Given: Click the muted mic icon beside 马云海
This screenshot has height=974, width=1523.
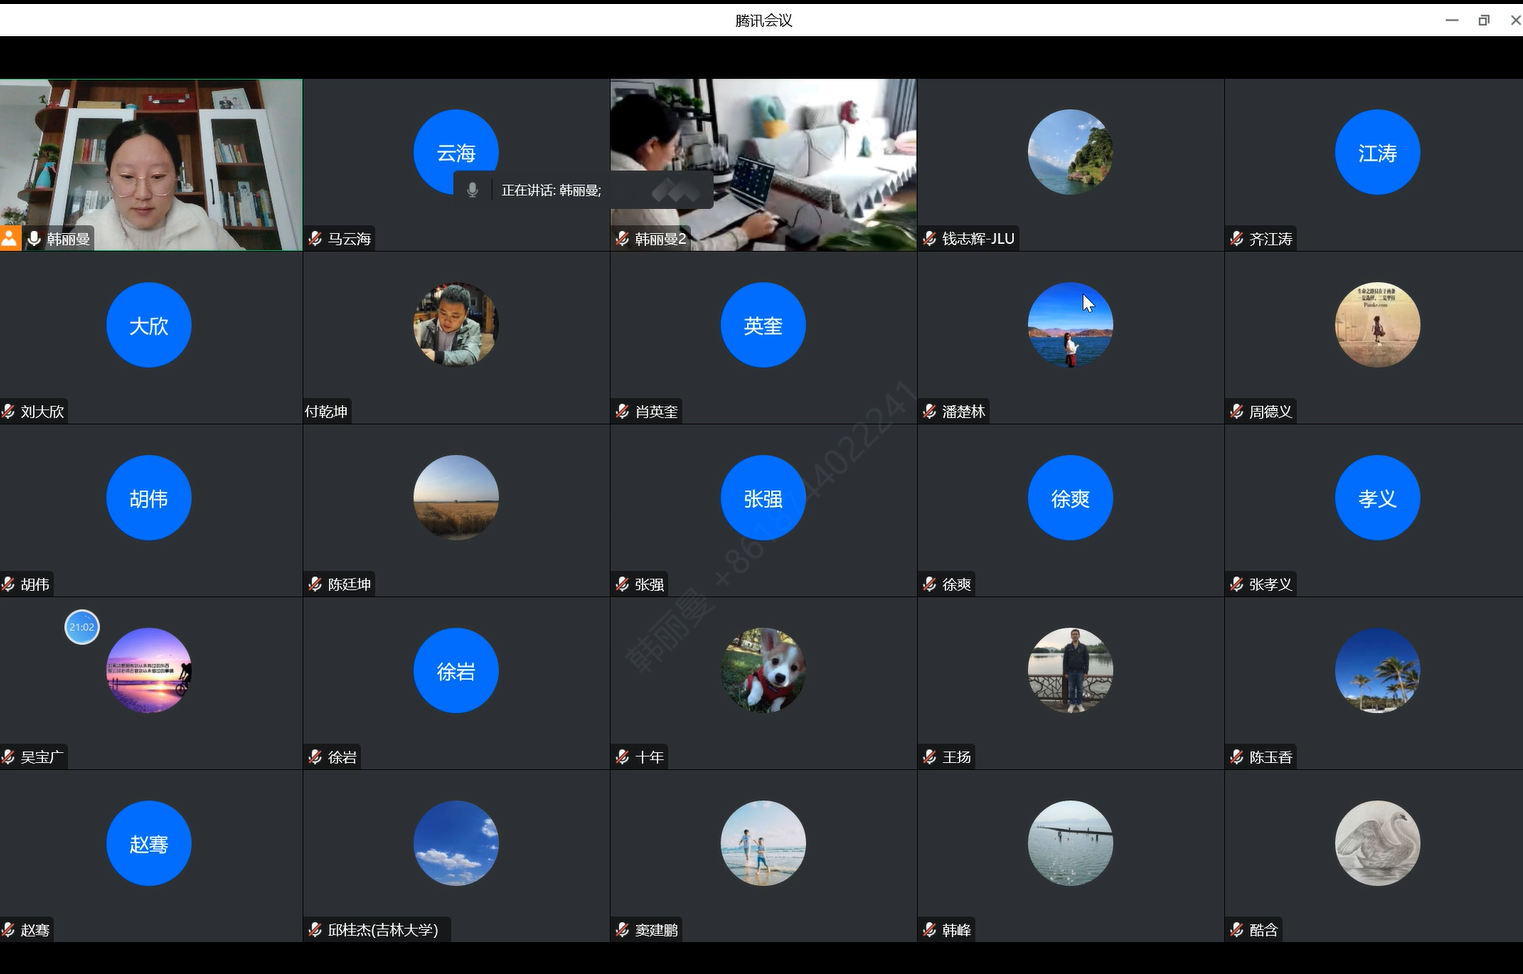Looking at the screenshot, I should [315, 238].
